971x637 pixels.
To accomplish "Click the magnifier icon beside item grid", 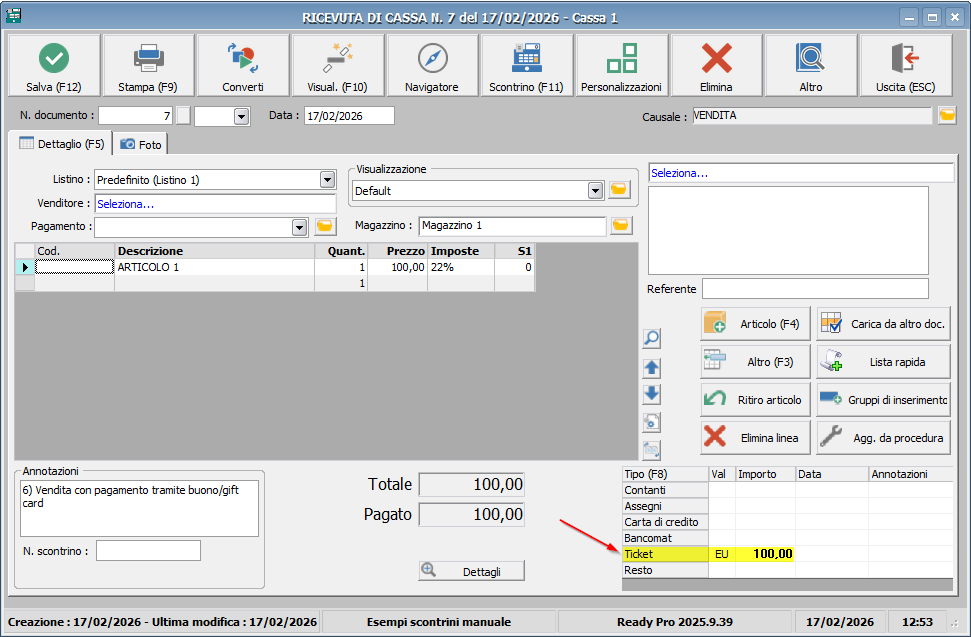I will (651, 339).
